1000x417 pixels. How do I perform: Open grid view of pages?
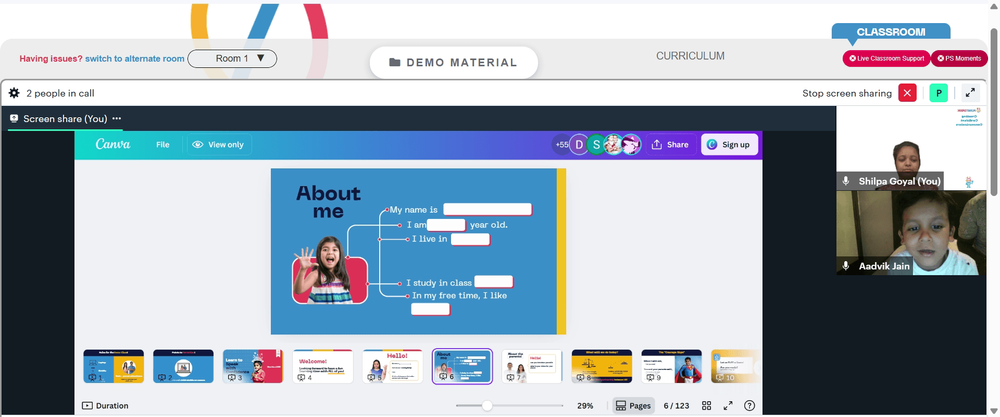click(x=707, y=406)
